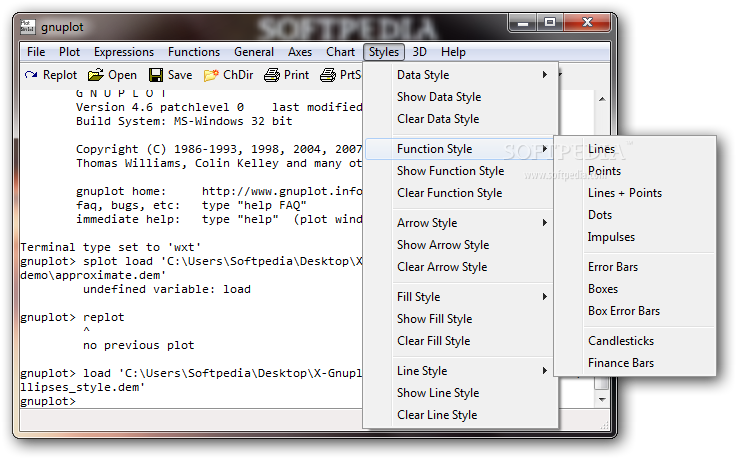Screen dimensions: 737x459
Task: Click the Replot arrow icon
Action: [31, 75]
